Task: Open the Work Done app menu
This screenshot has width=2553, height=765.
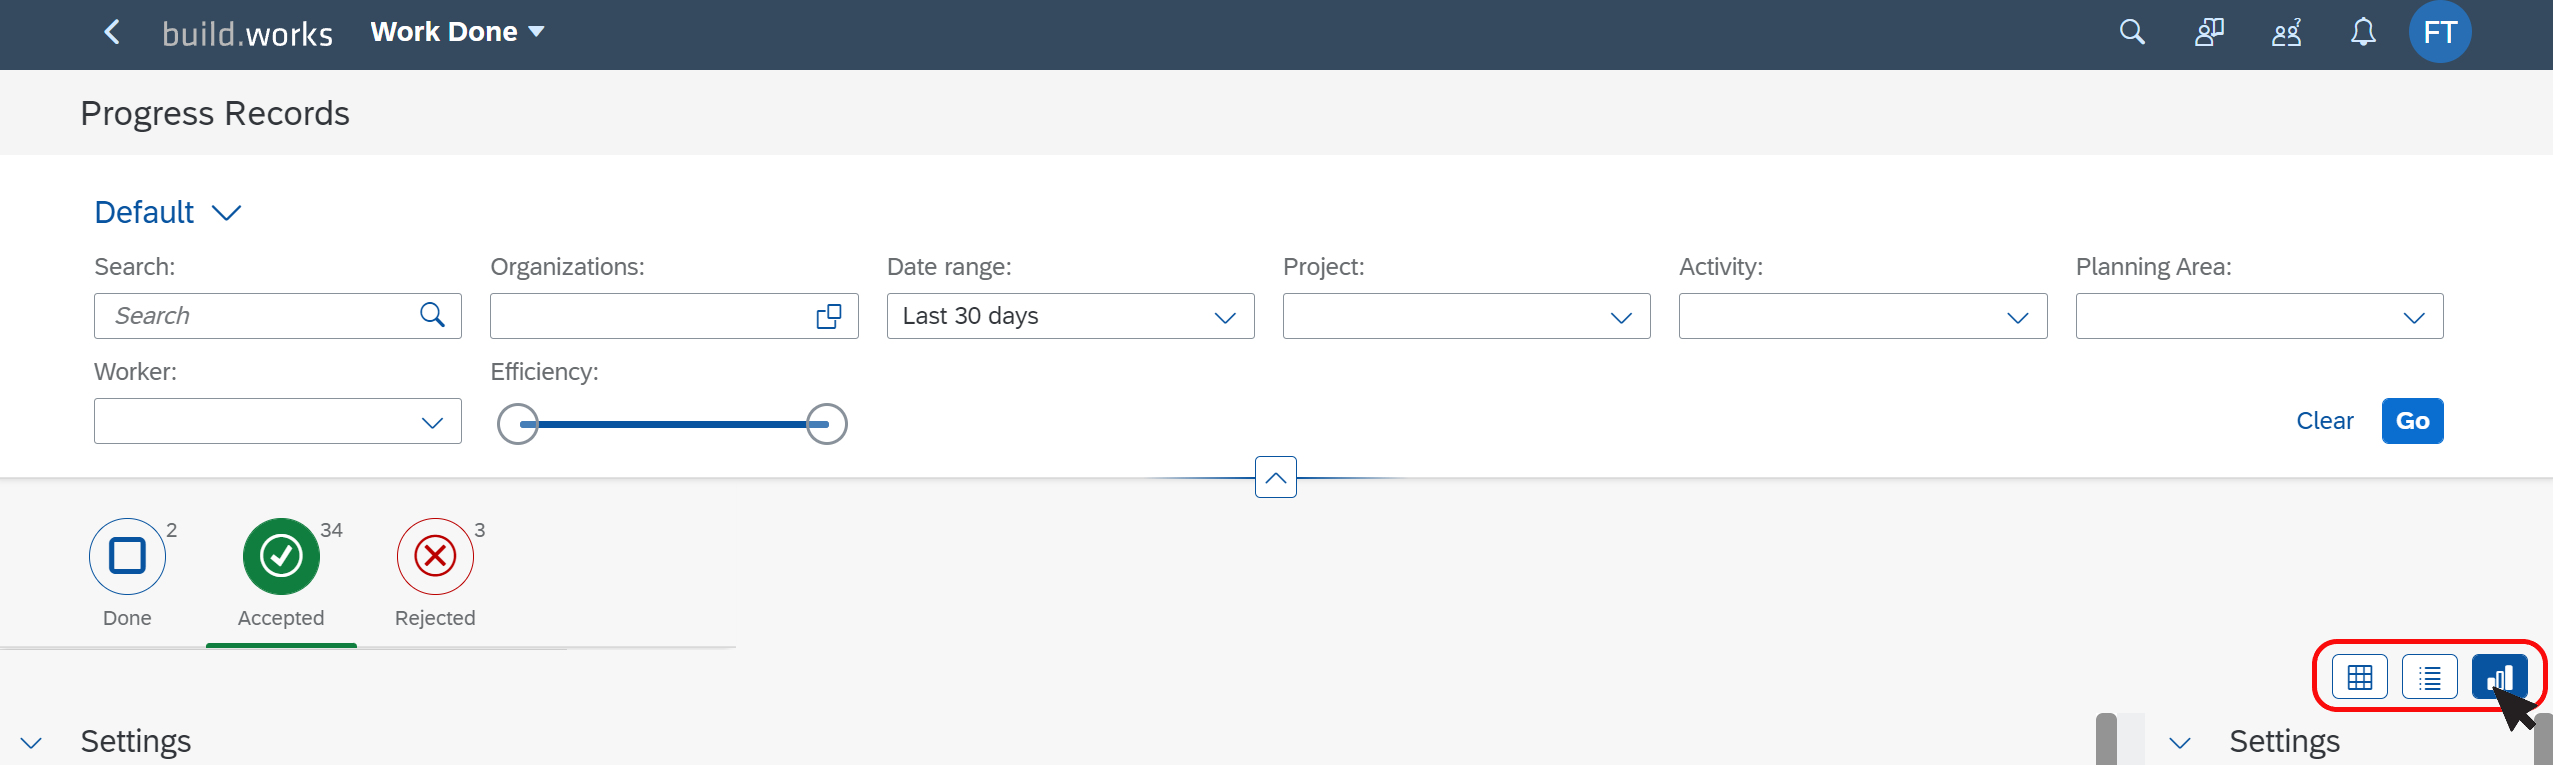Action: pyautogui.click(x=457, y=32)
